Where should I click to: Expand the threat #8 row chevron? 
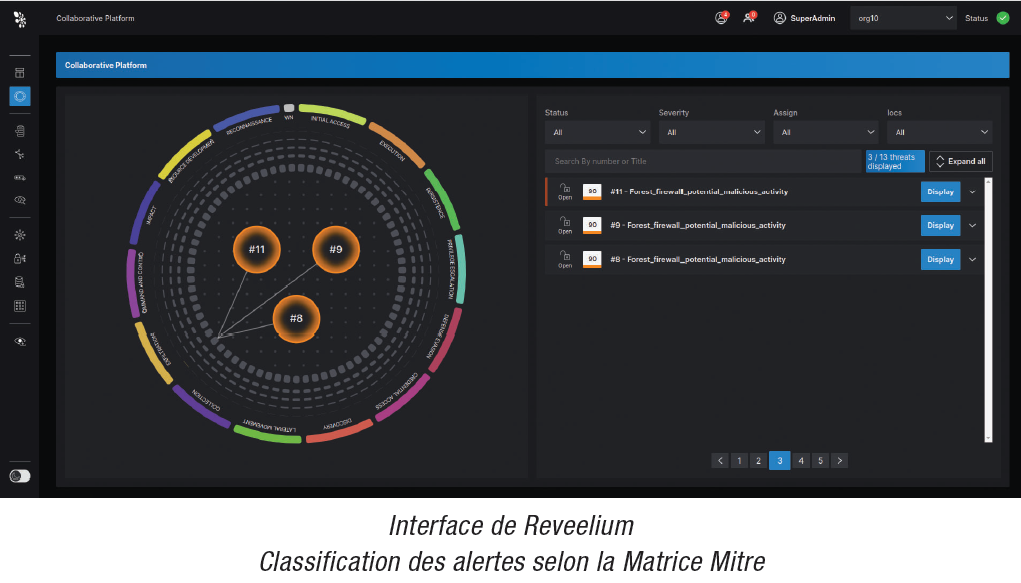point(972,259)
